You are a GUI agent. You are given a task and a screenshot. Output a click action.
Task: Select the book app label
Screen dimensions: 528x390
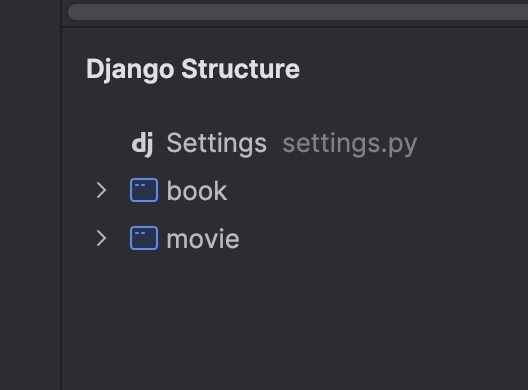[197, 191]
